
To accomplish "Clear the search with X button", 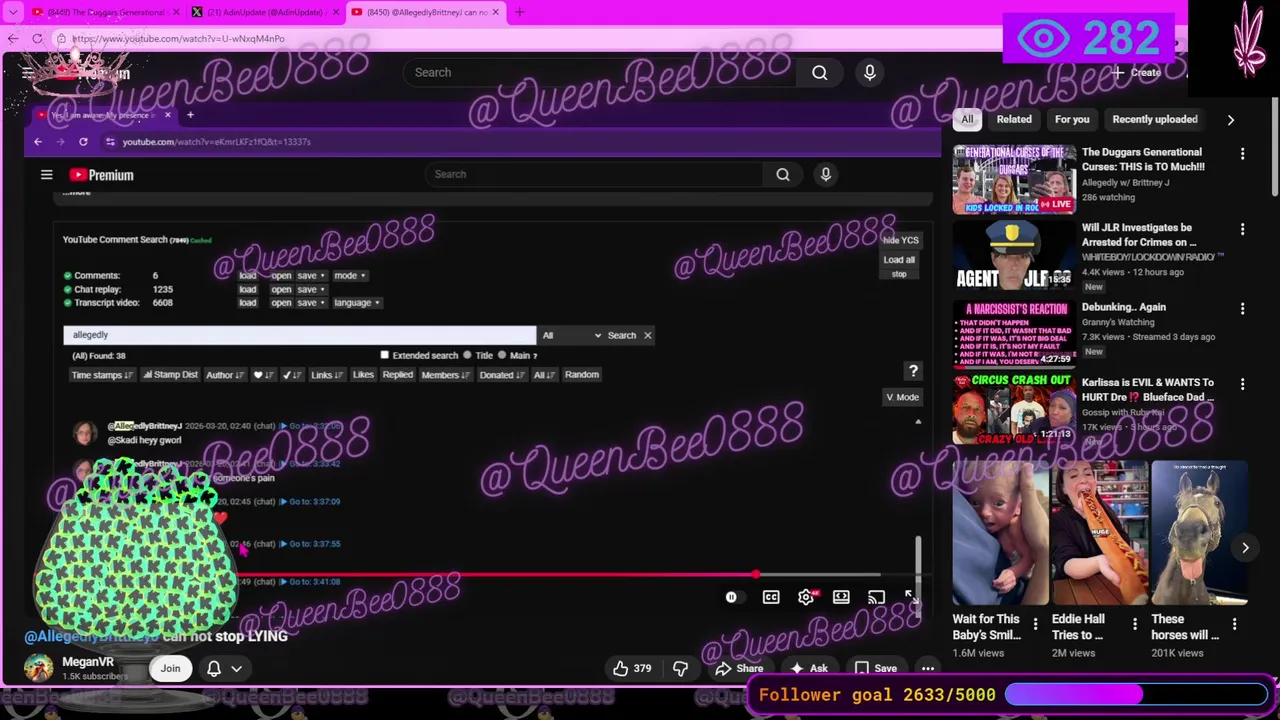I will 647,335.
